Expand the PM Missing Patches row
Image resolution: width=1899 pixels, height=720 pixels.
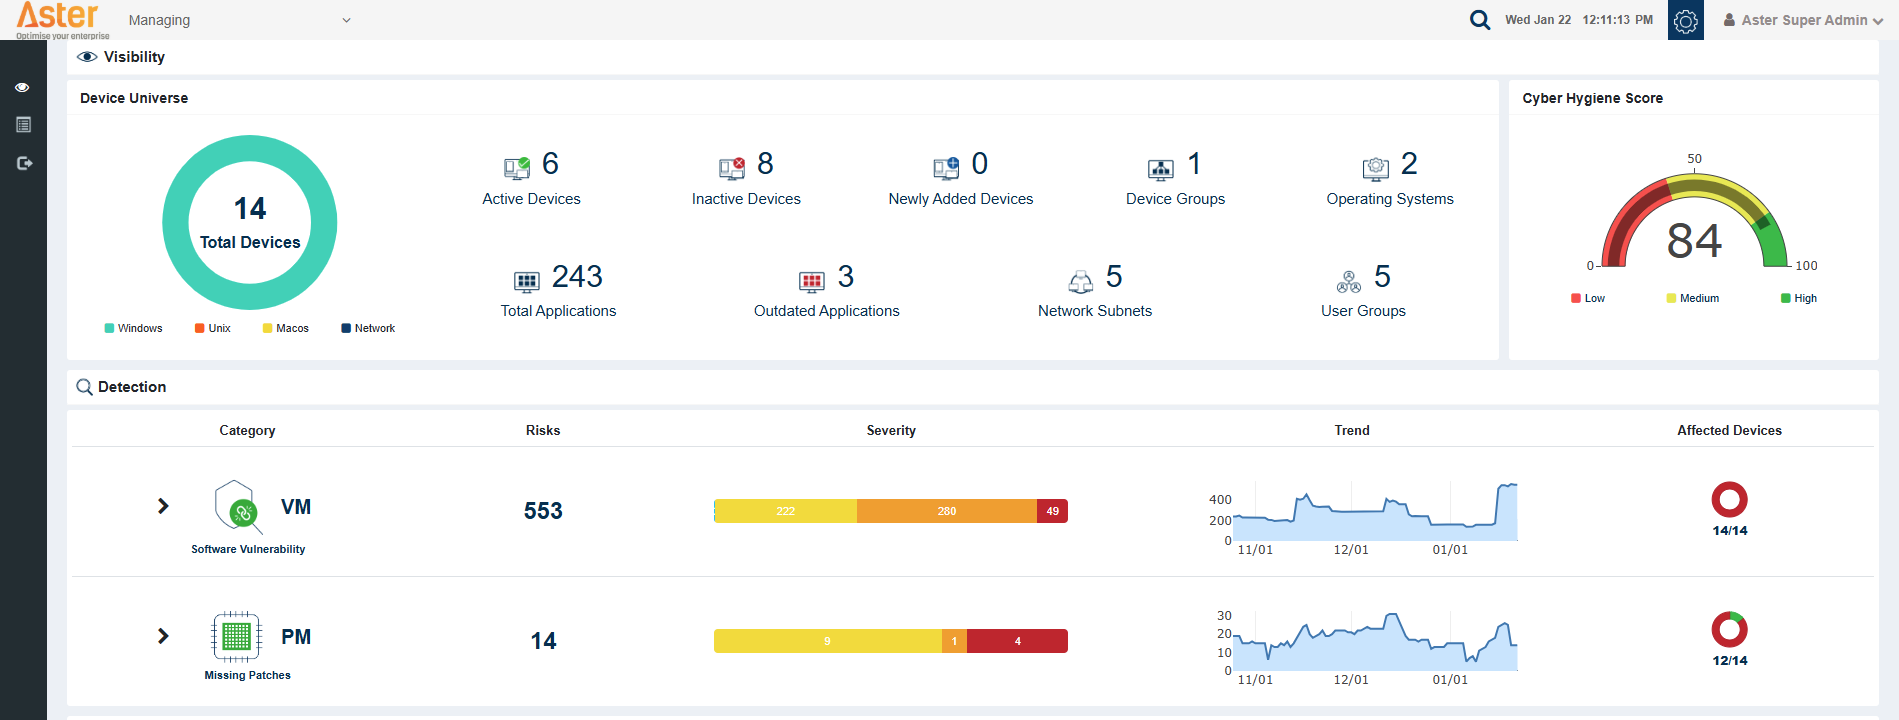(163, 636)
